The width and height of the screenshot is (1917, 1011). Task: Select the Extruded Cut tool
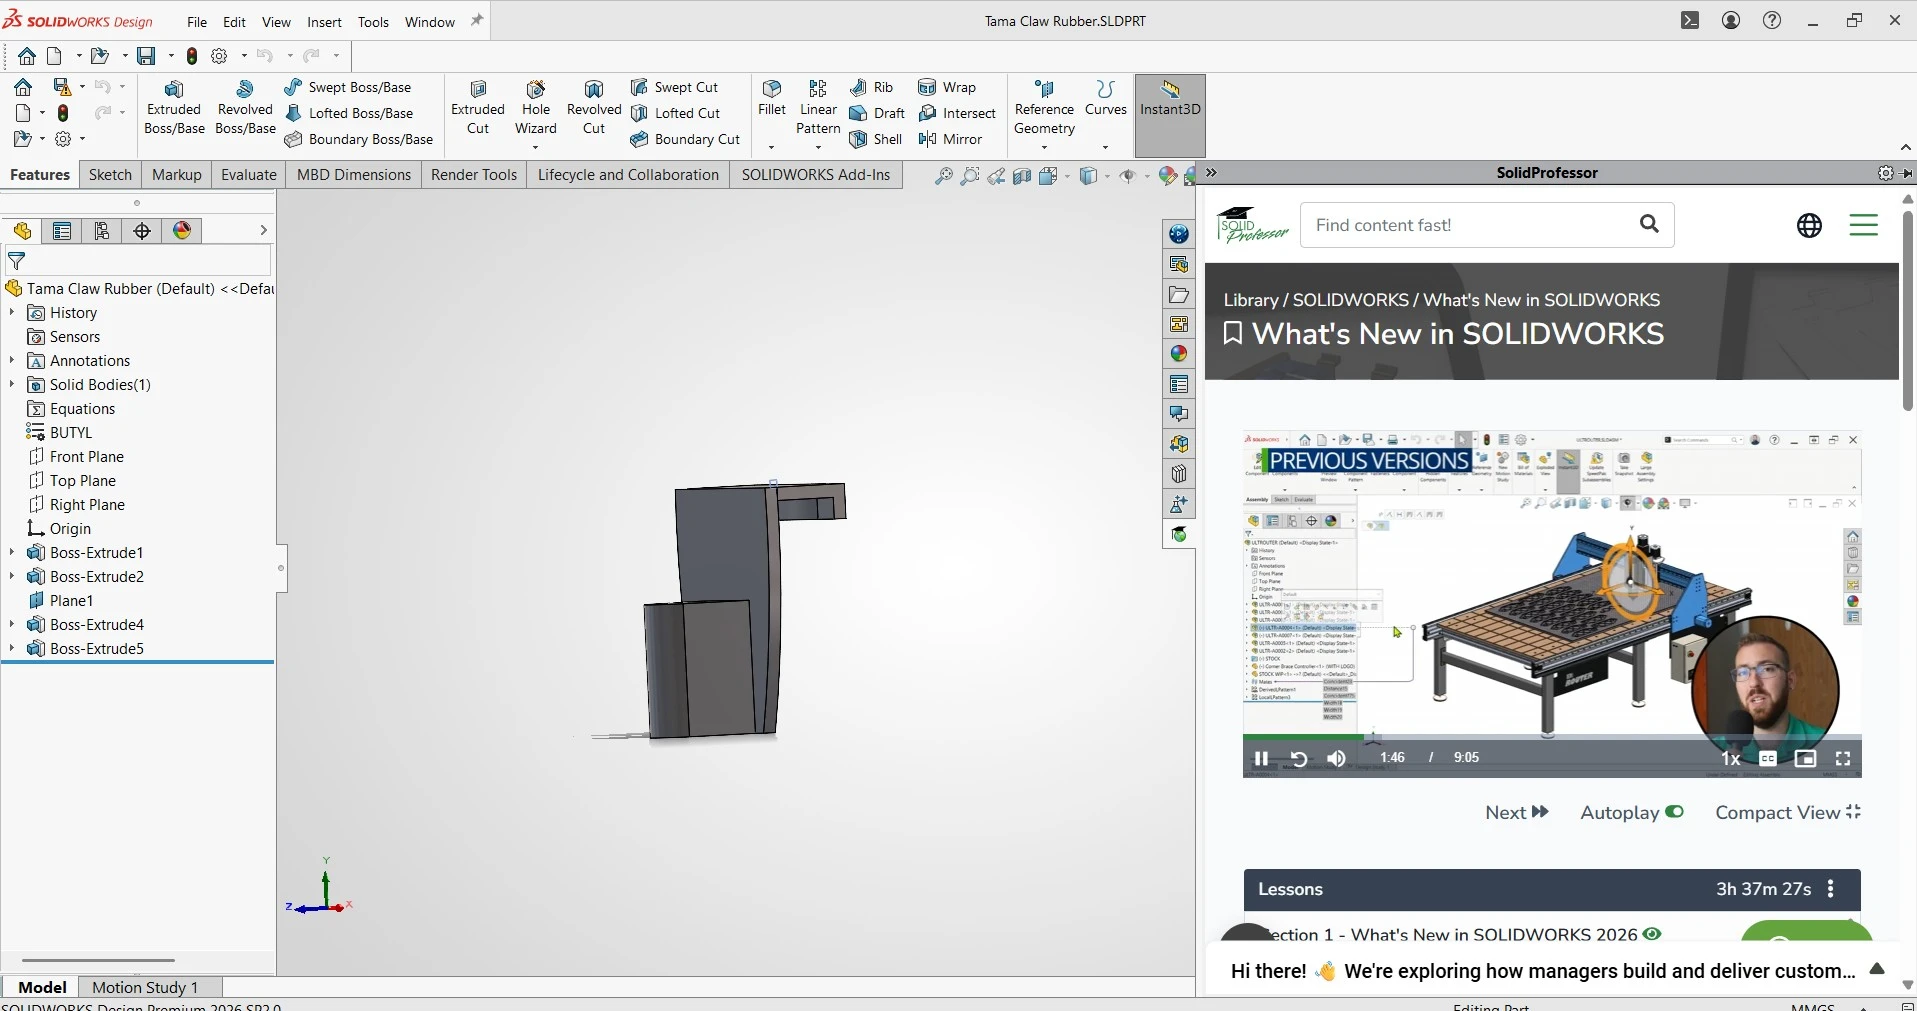pos(478,107)
